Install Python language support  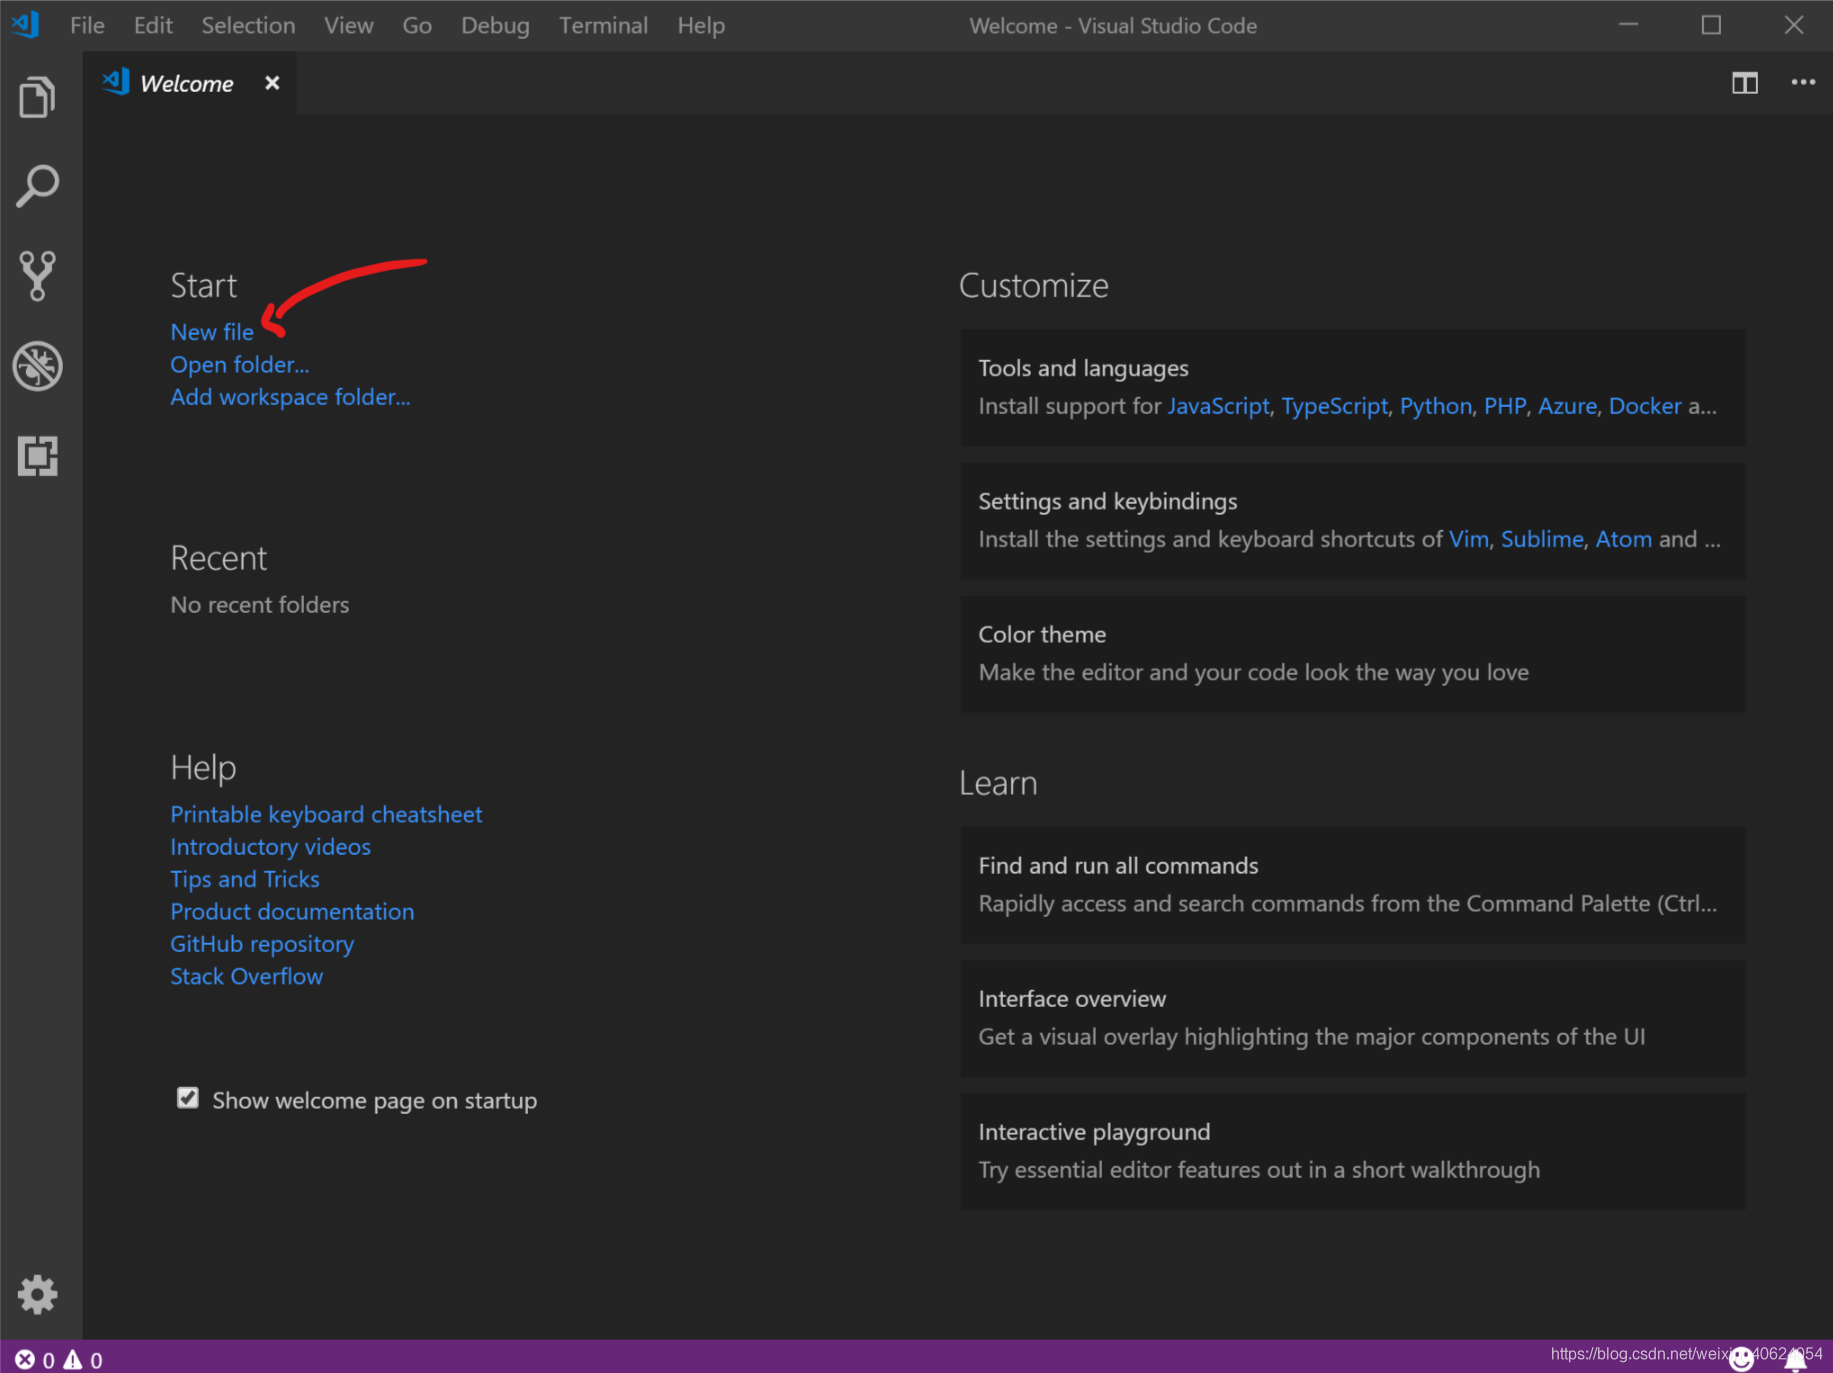1435,406
